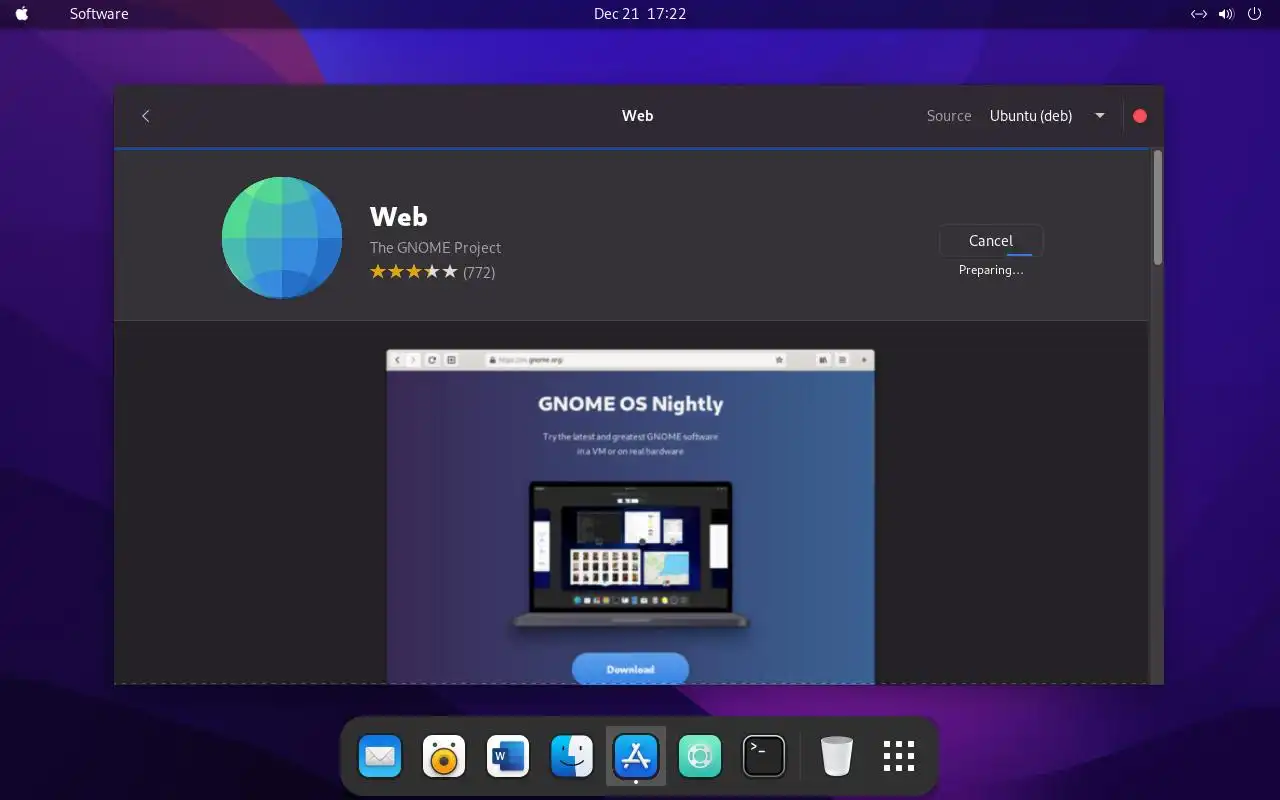Click the volume speaker icon
The width and height of the screenshot is (1280, 800).
(1227, 14)
